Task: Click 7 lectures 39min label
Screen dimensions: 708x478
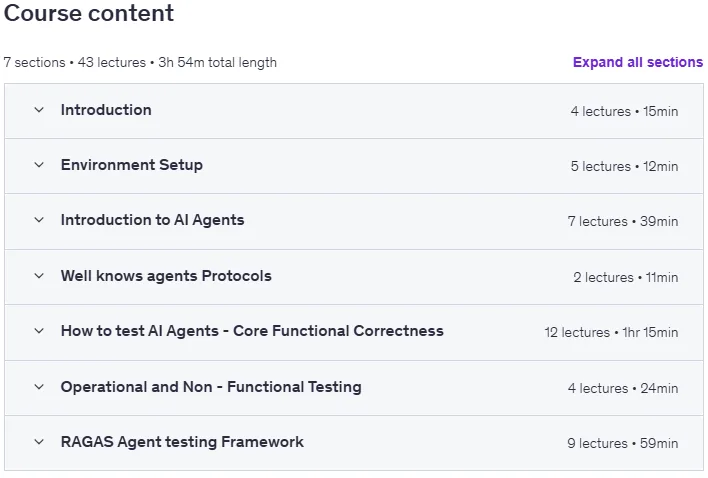Action: 623,222
